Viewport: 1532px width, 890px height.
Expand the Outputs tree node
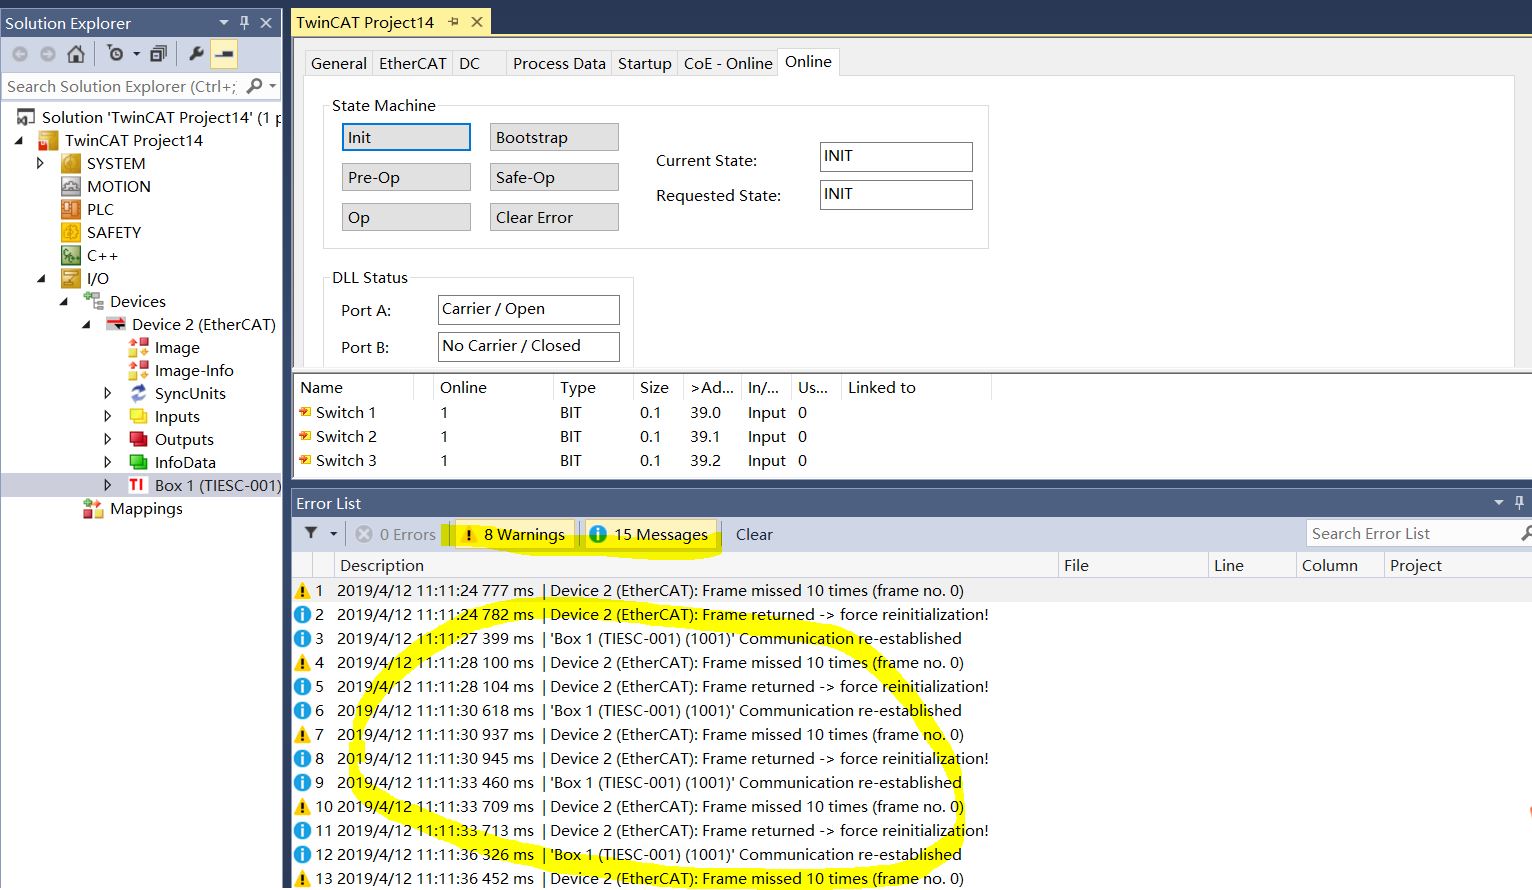[108, 439]
